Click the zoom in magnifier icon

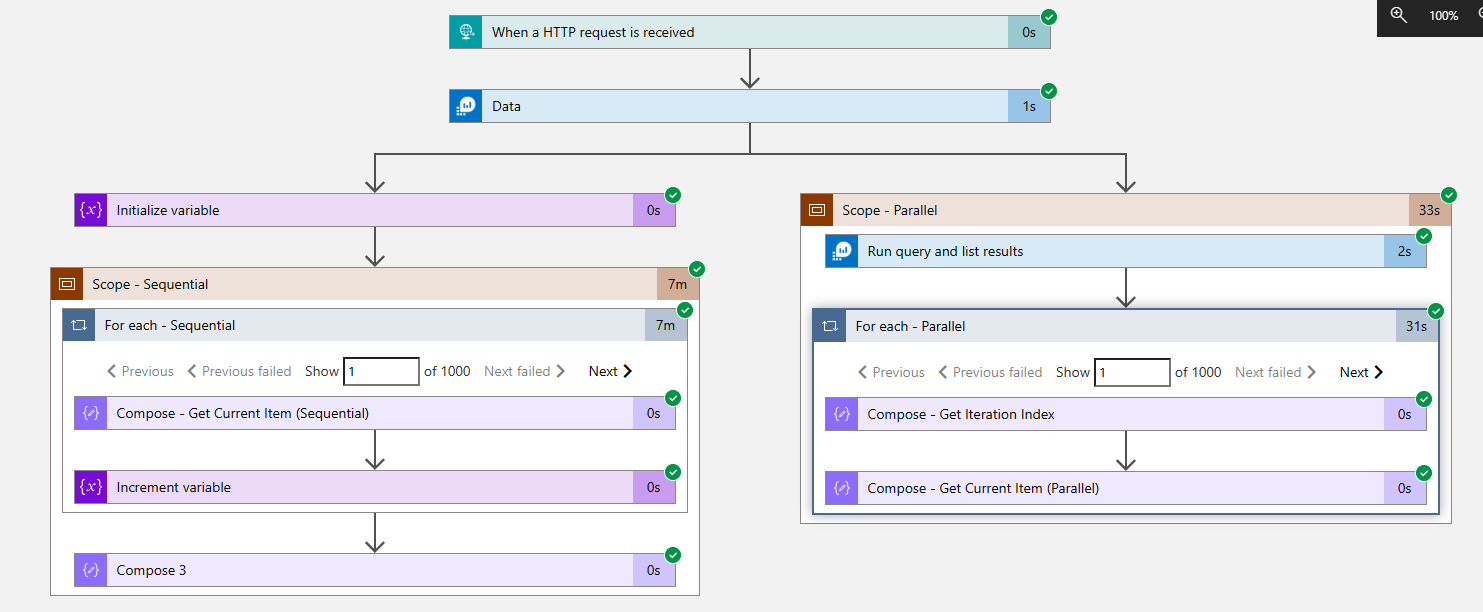point(1399,16)
